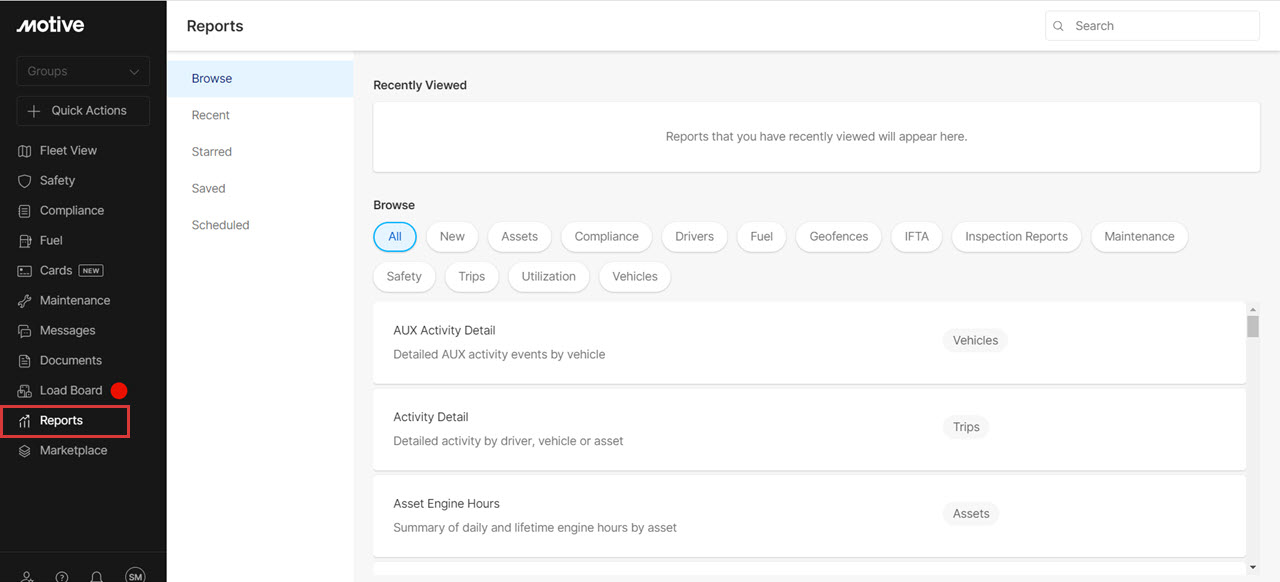
Task: Click the magnifier icon in search box
Action: (x=1059, y=26)
